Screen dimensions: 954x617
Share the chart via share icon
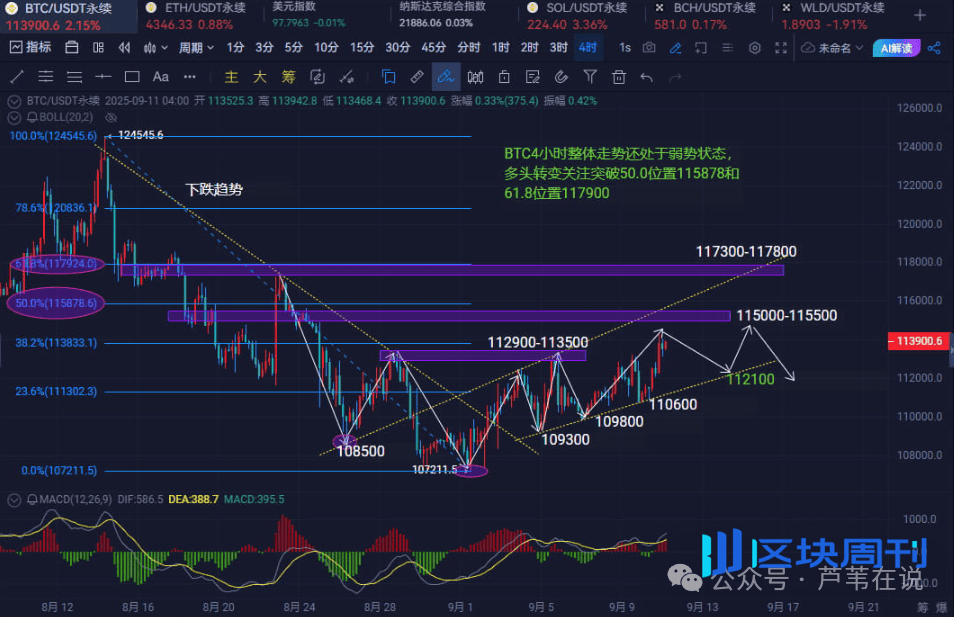(x=935, y=47)
